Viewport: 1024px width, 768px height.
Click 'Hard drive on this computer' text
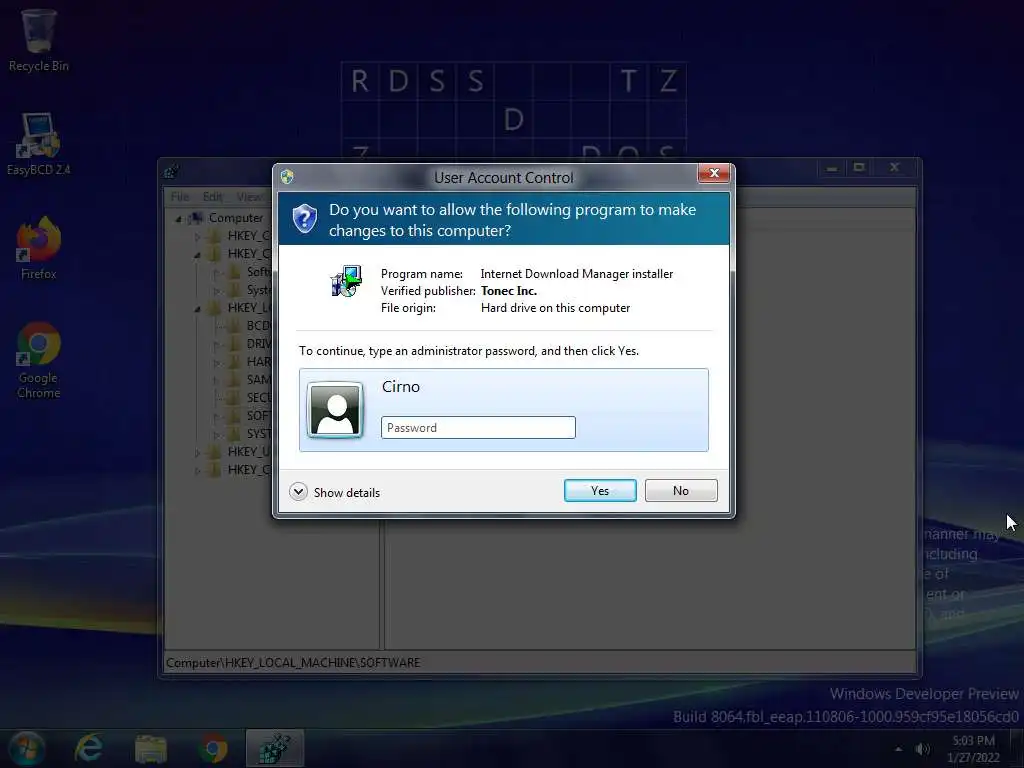[555, 308]
